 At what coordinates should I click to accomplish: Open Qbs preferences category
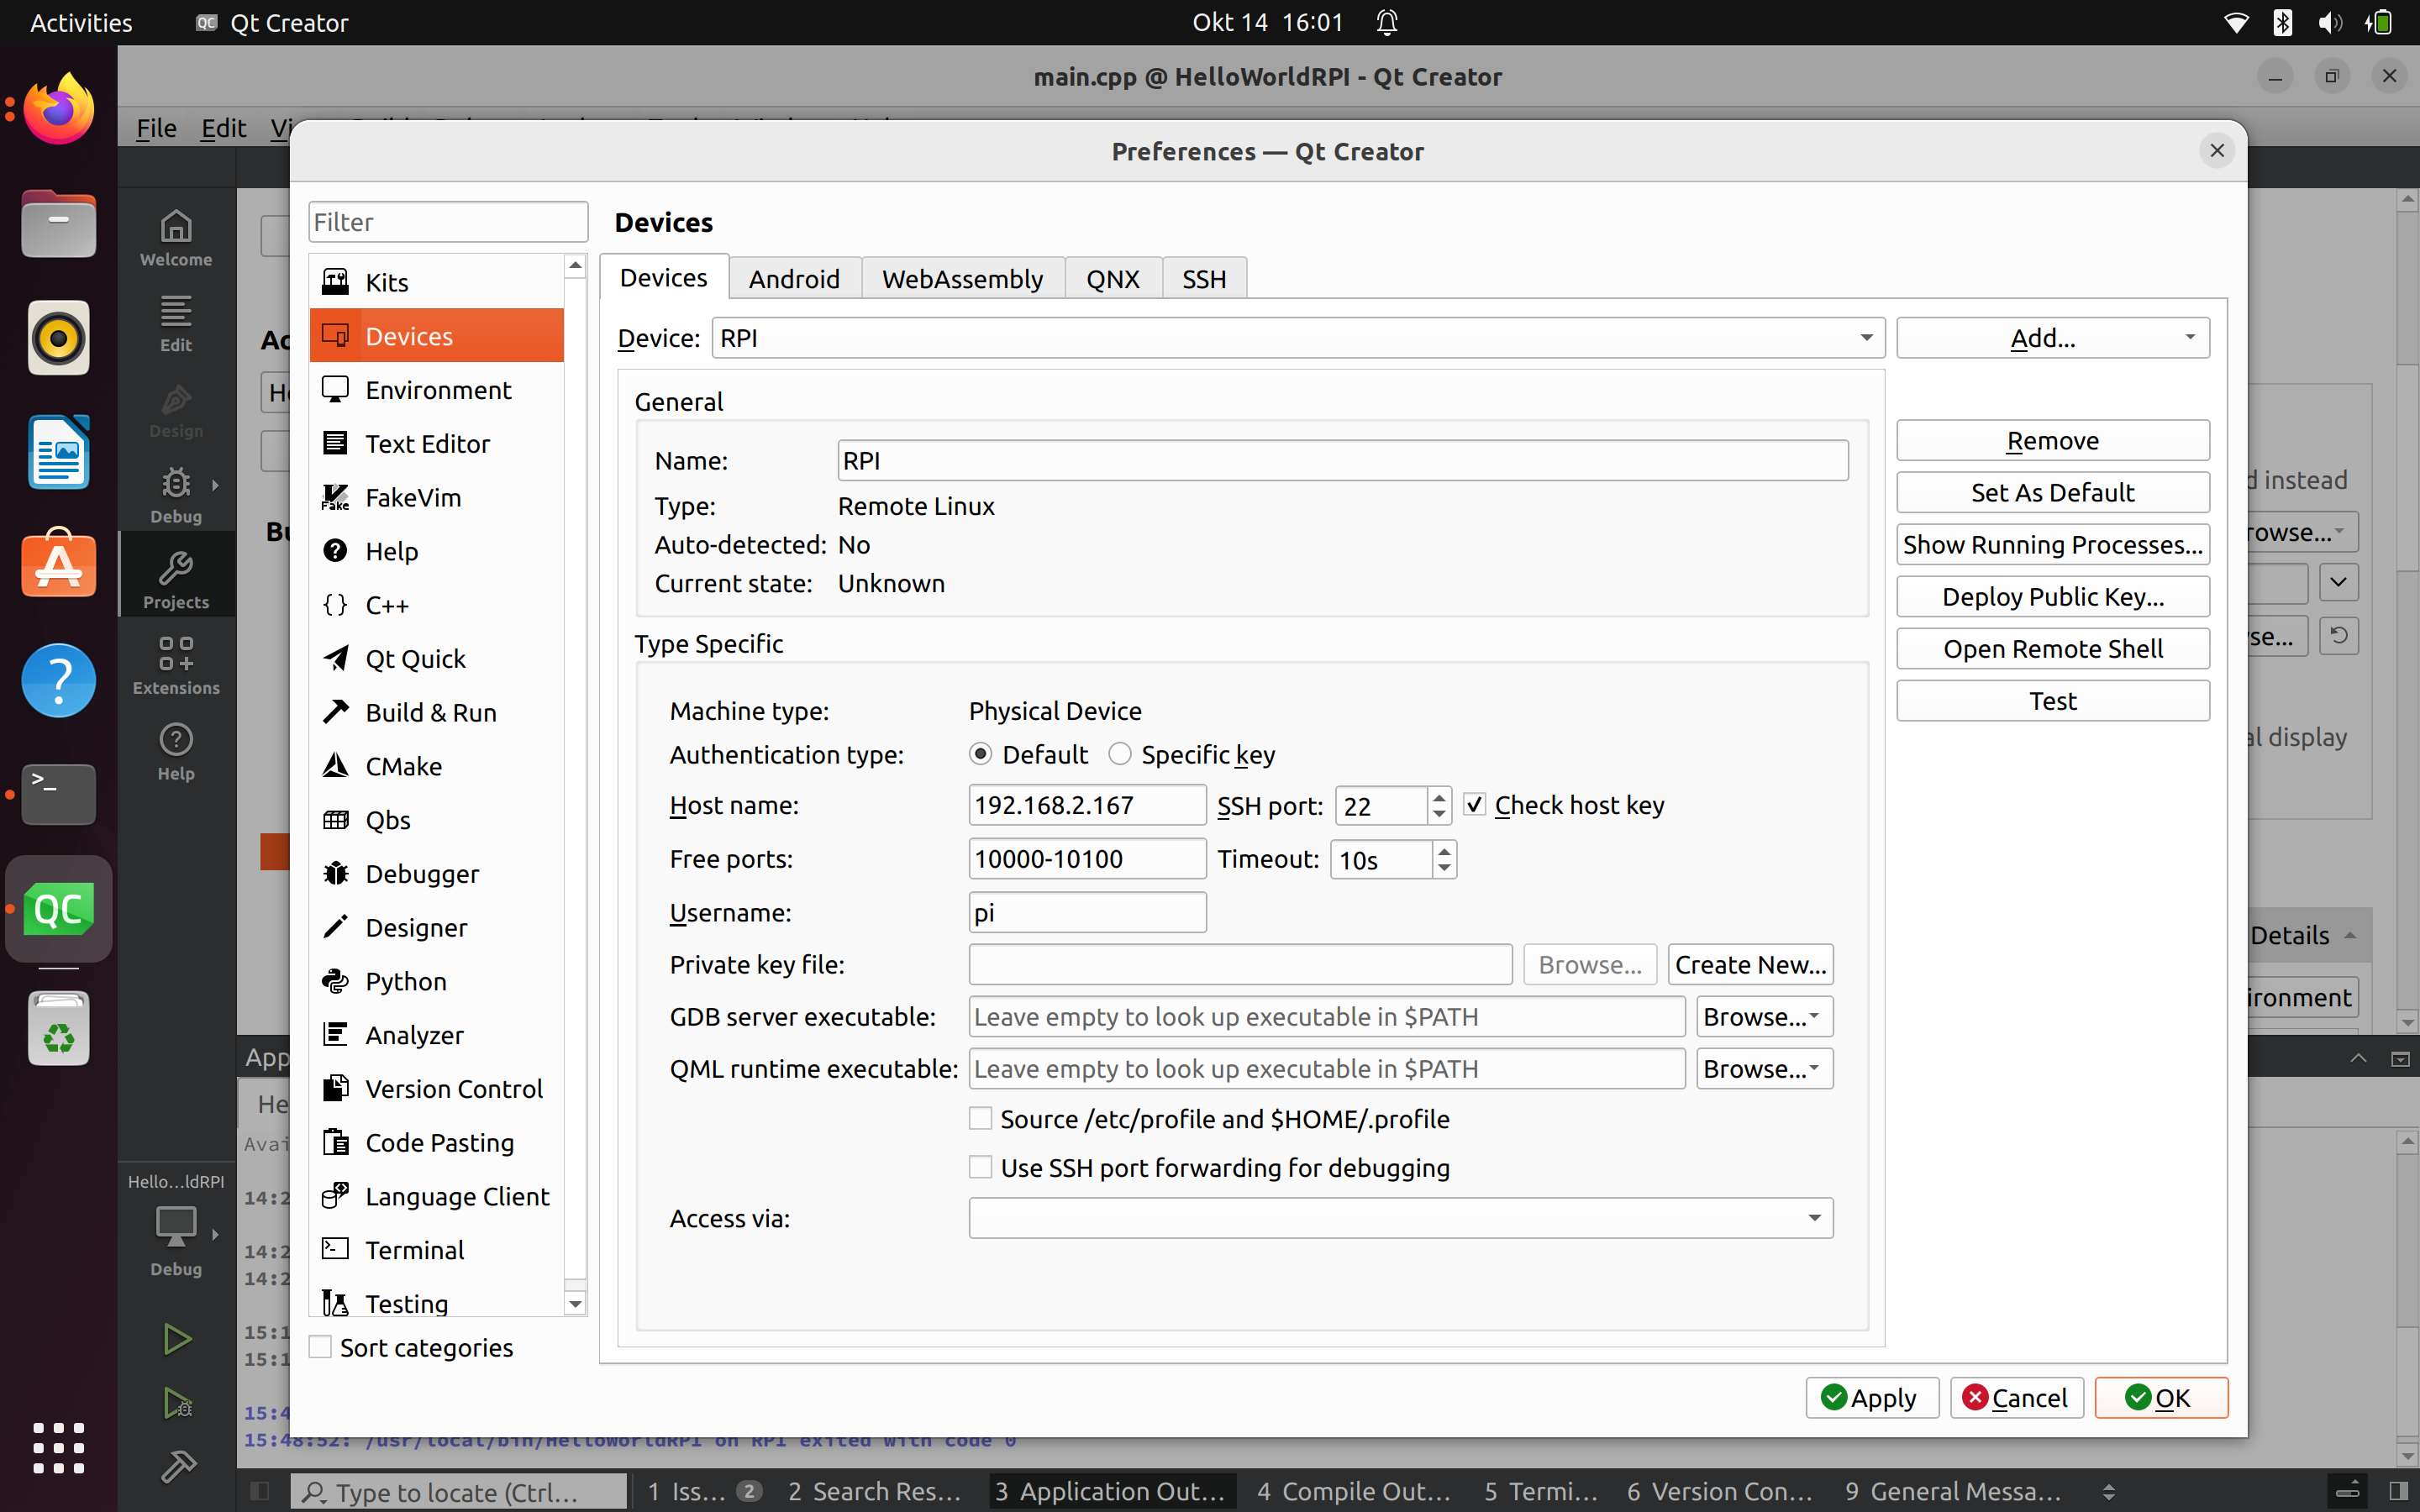(437, 820)
